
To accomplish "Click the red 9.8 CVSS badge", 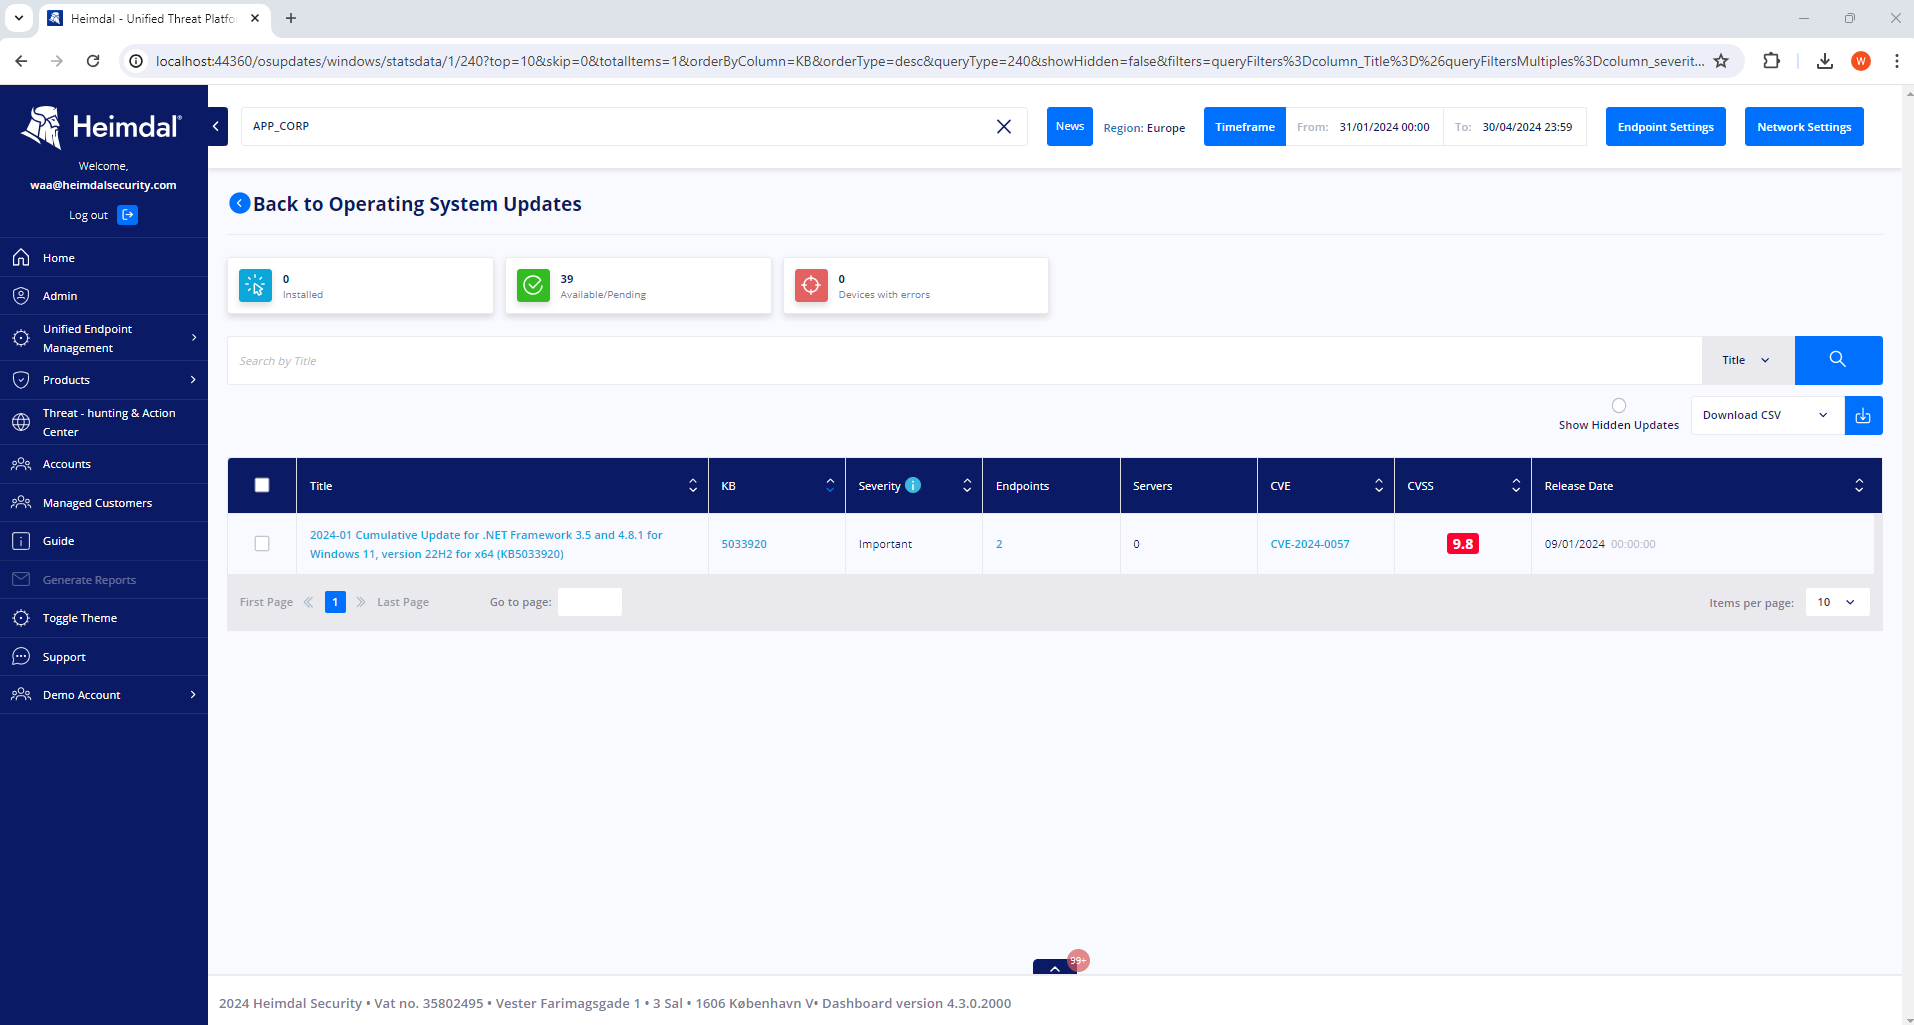I will pos(1463,544).
